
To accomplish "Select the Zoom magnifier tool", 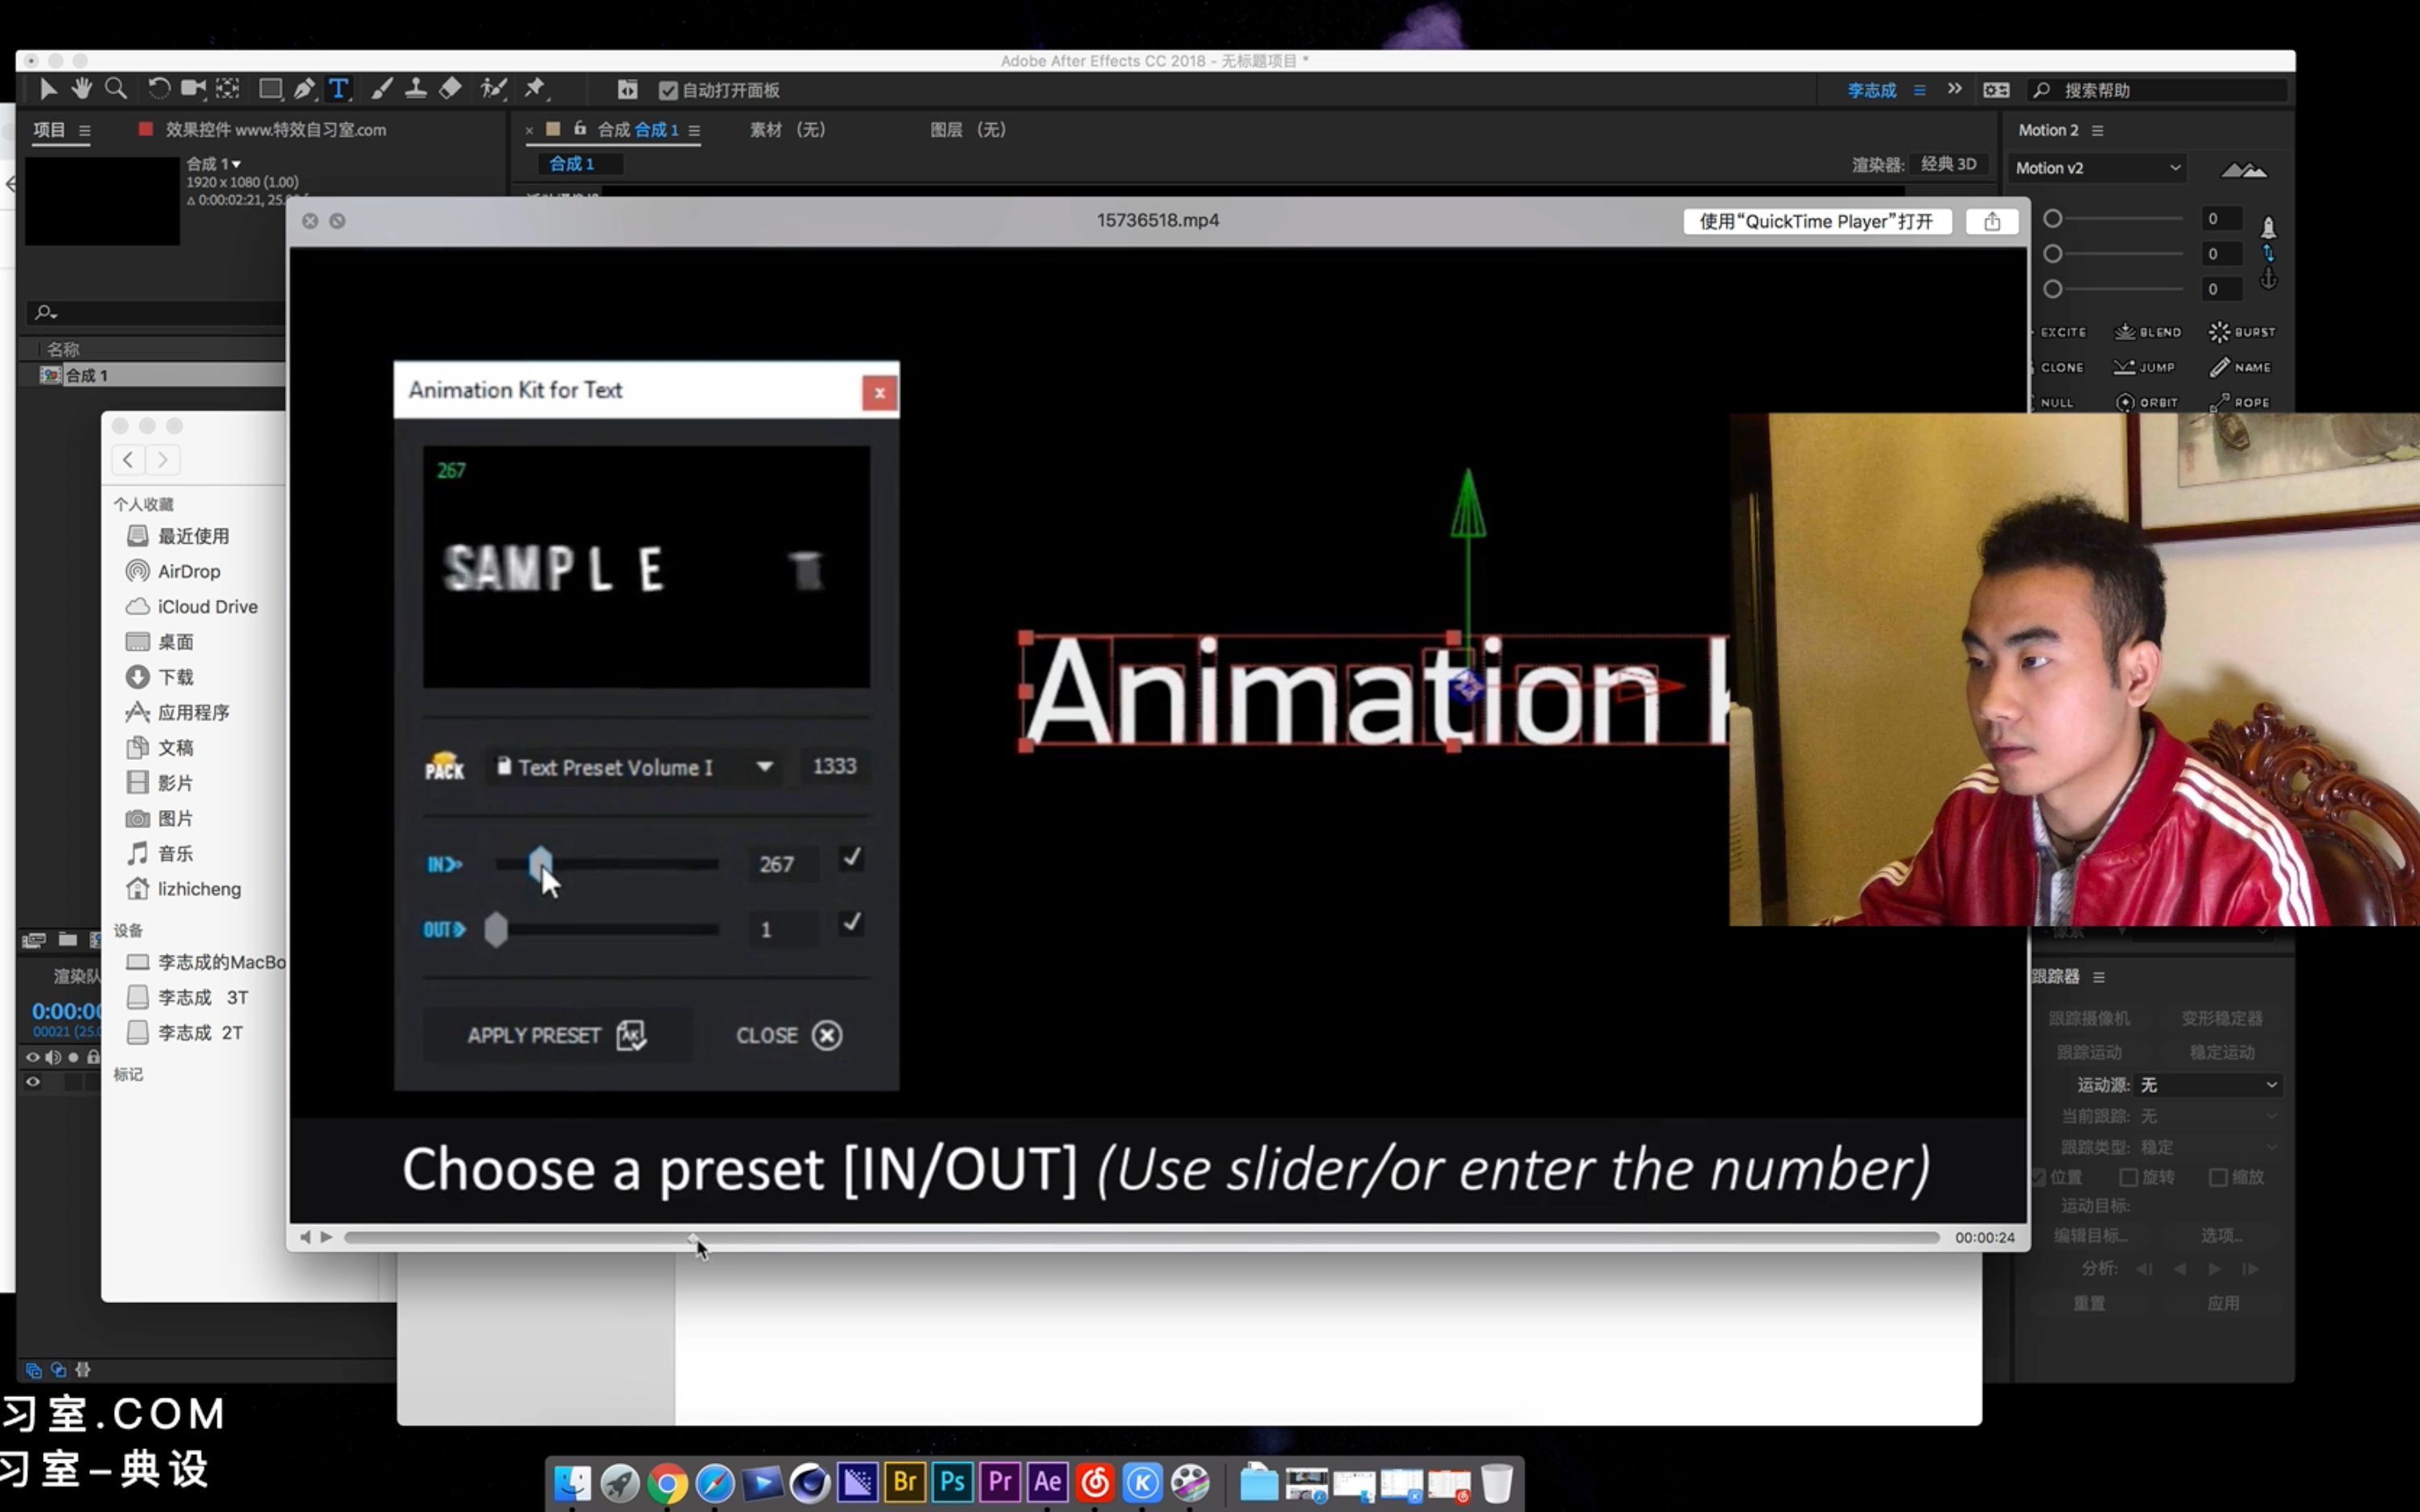I will click(116, 89).
